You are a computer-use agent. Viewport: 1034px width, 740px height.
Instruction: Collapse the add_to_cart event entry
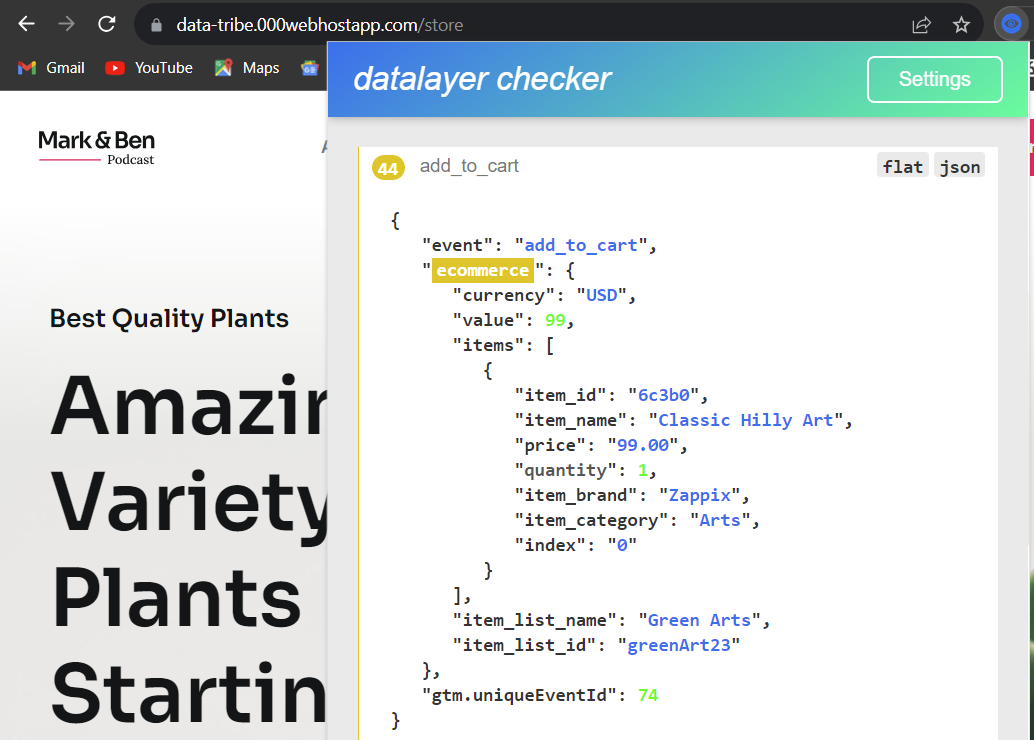pos(469,166)
